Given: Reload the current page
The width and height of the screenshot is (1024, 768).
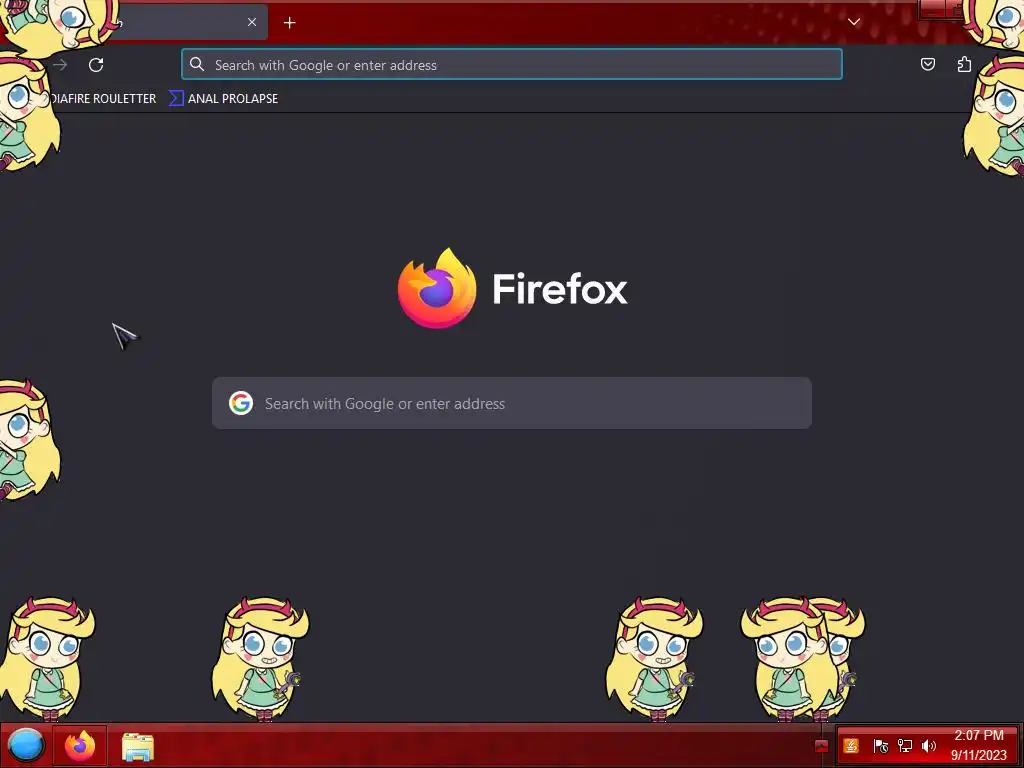Looking at the screenshot, I should (96, 65).
